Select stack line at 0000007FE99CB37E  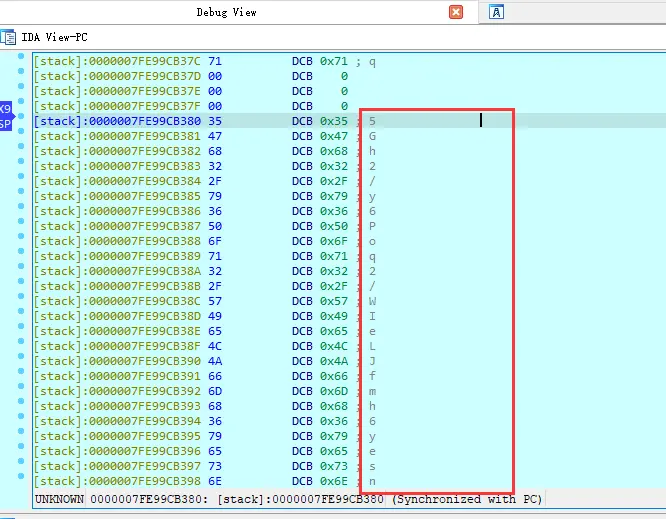[117, 91]
